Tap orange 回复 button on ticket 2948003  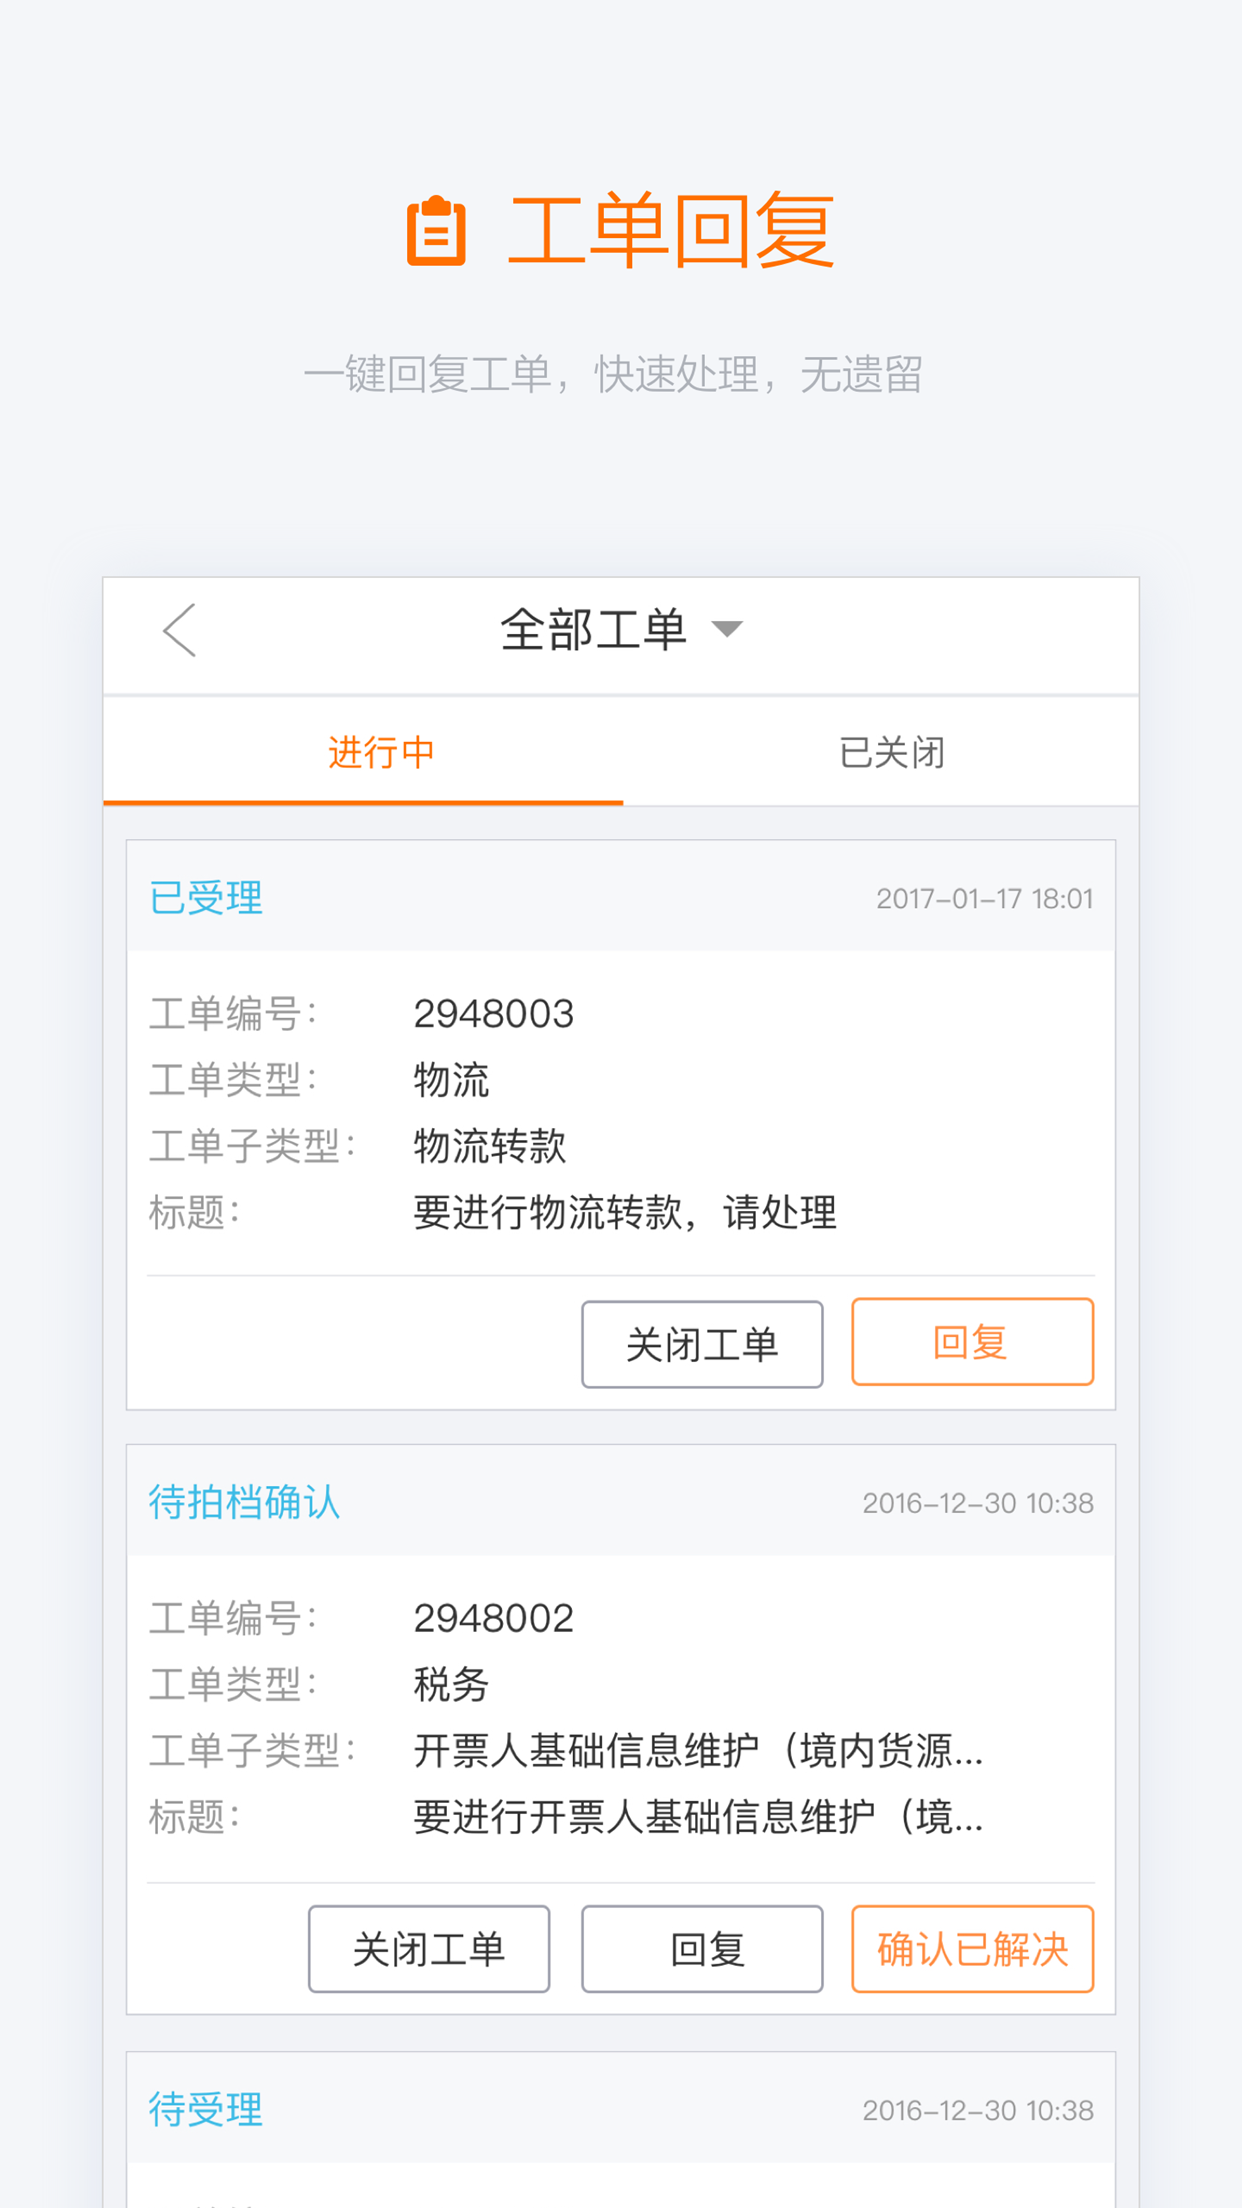[x=972, y=1342]
